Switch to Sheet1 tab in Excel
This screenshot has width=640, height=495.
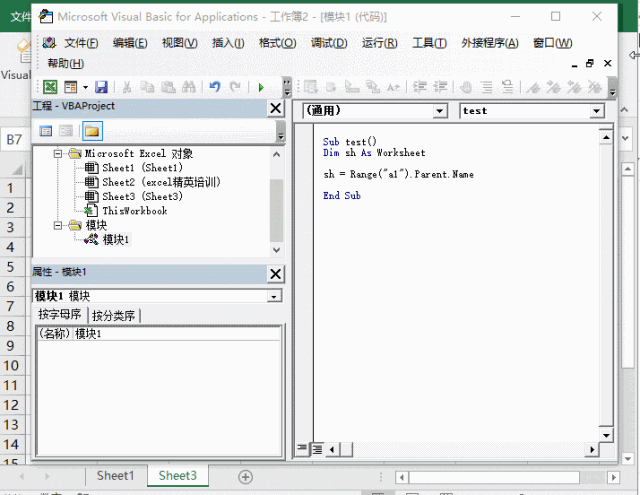116,476
